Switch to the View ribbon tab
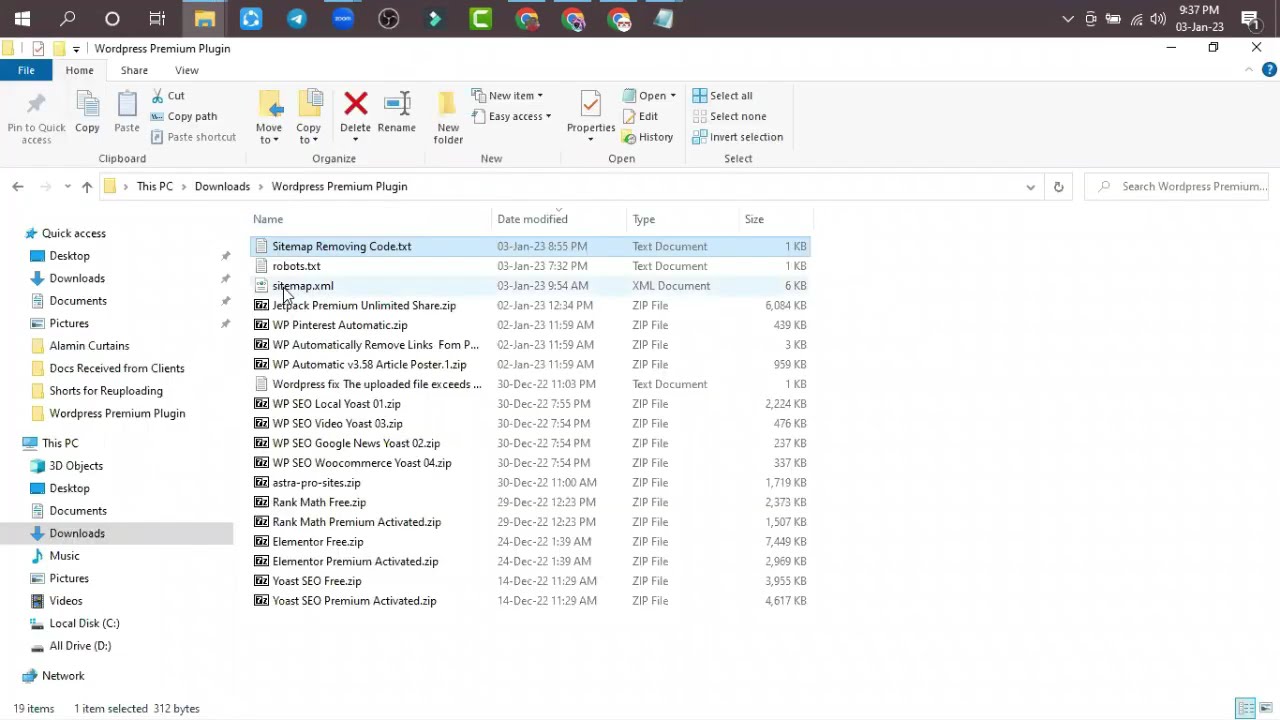1280x720 pixels. tap(187, 70)
